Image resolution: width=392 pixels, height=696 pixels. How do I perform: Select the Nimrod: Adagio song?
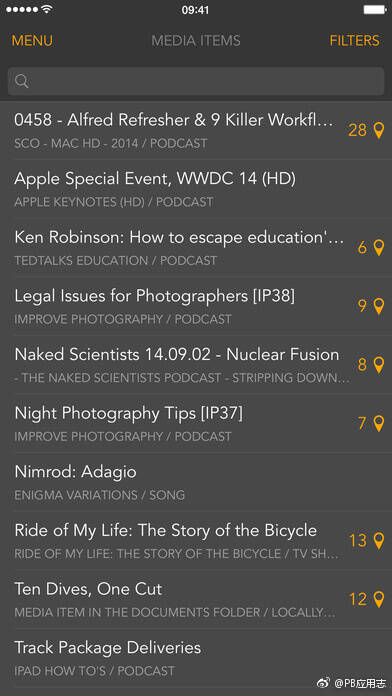pyautogui.click(x=196, y=482)
